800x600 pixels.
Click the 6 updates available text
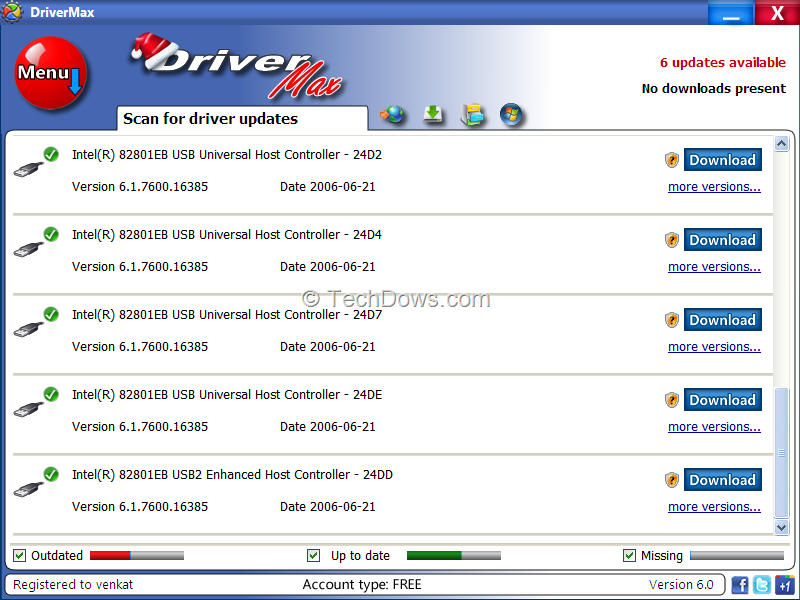point(723,62)
